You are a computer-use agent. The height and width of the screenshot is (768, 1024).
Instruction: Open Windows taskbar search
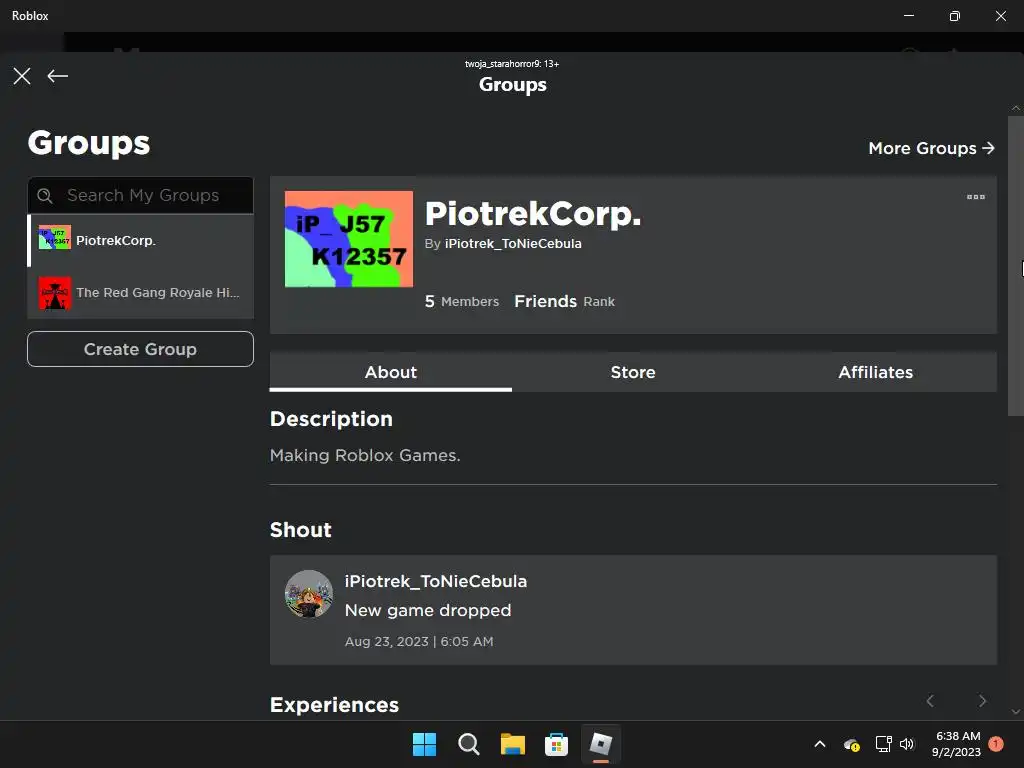(468, 744)
